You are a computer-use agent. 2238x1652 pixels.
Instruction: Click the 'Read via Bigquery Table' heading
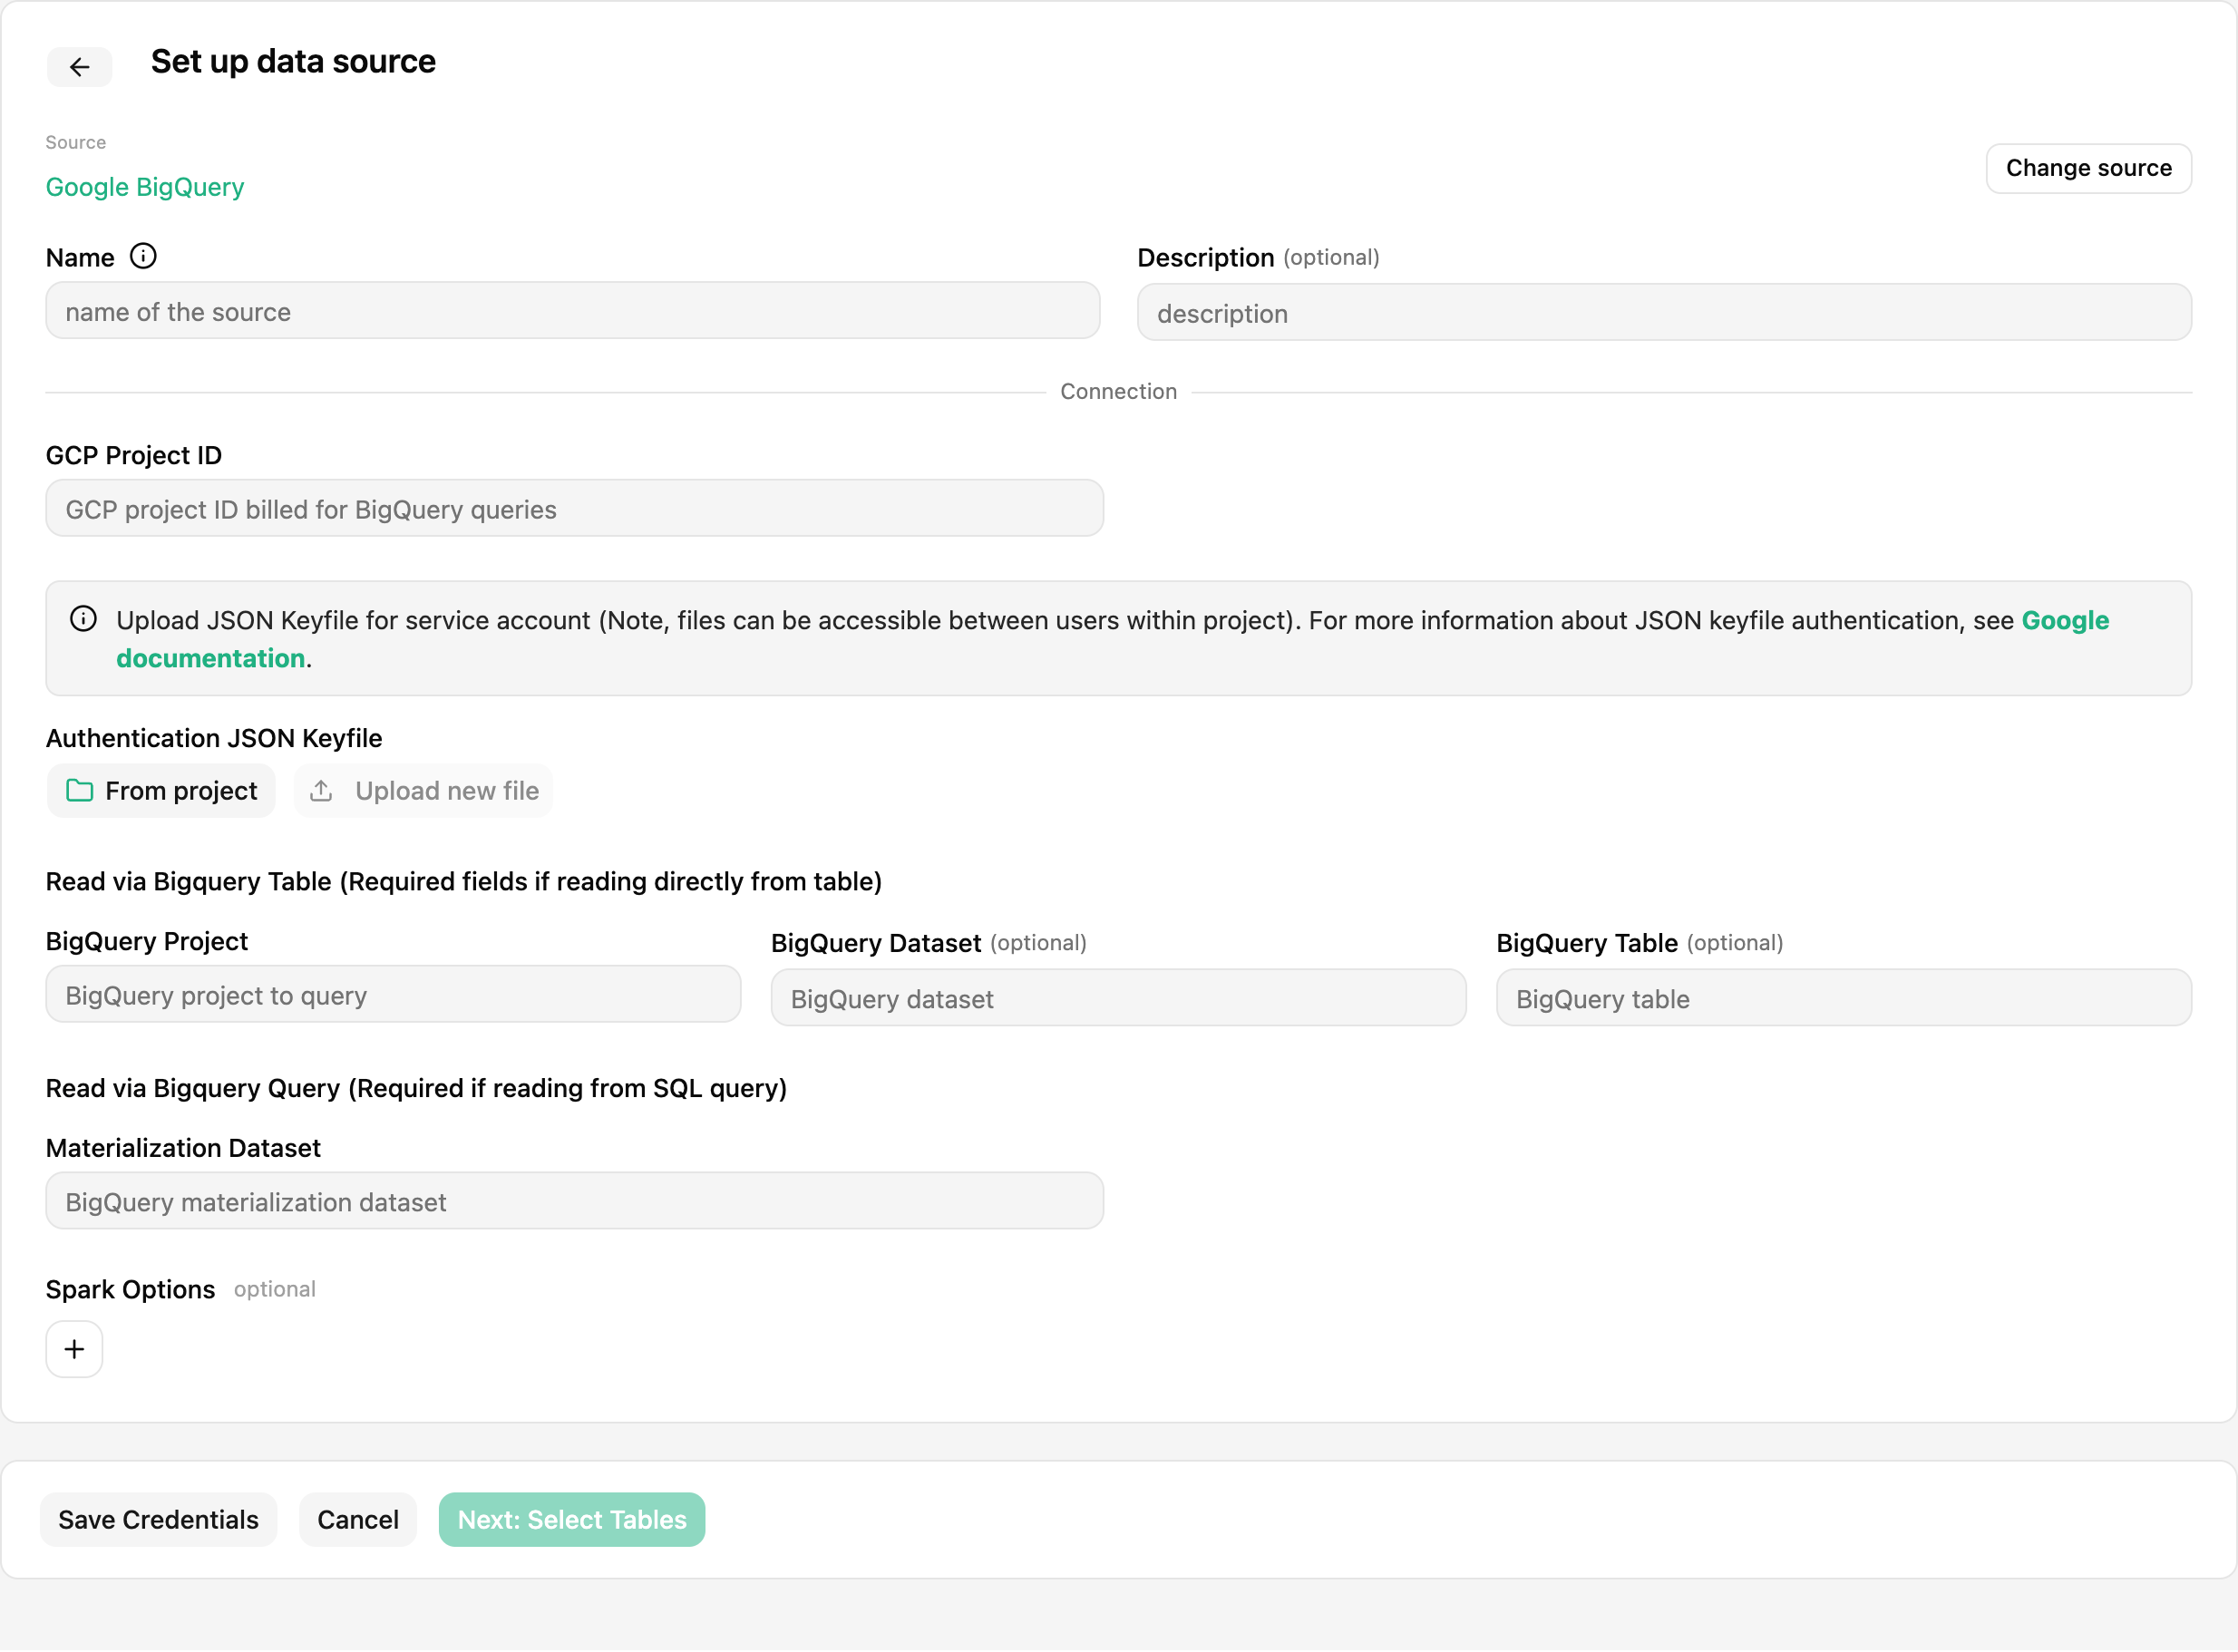464,881
